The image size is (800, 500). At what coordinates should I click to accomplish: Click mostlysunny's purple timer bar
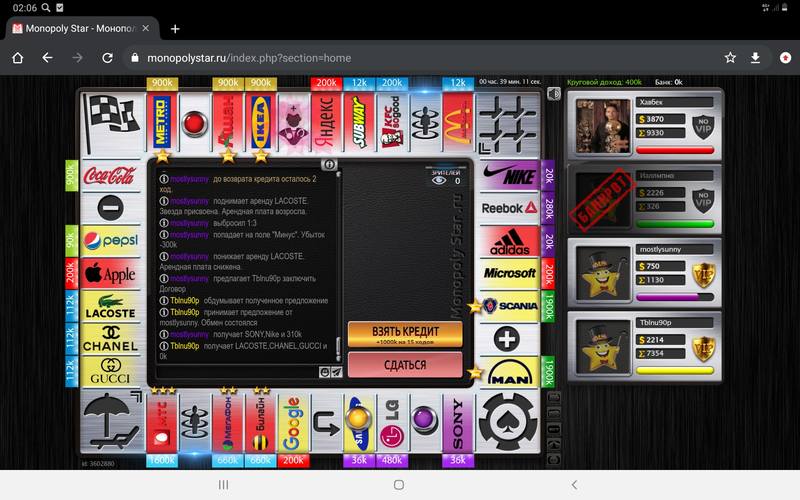coord(674,297)
